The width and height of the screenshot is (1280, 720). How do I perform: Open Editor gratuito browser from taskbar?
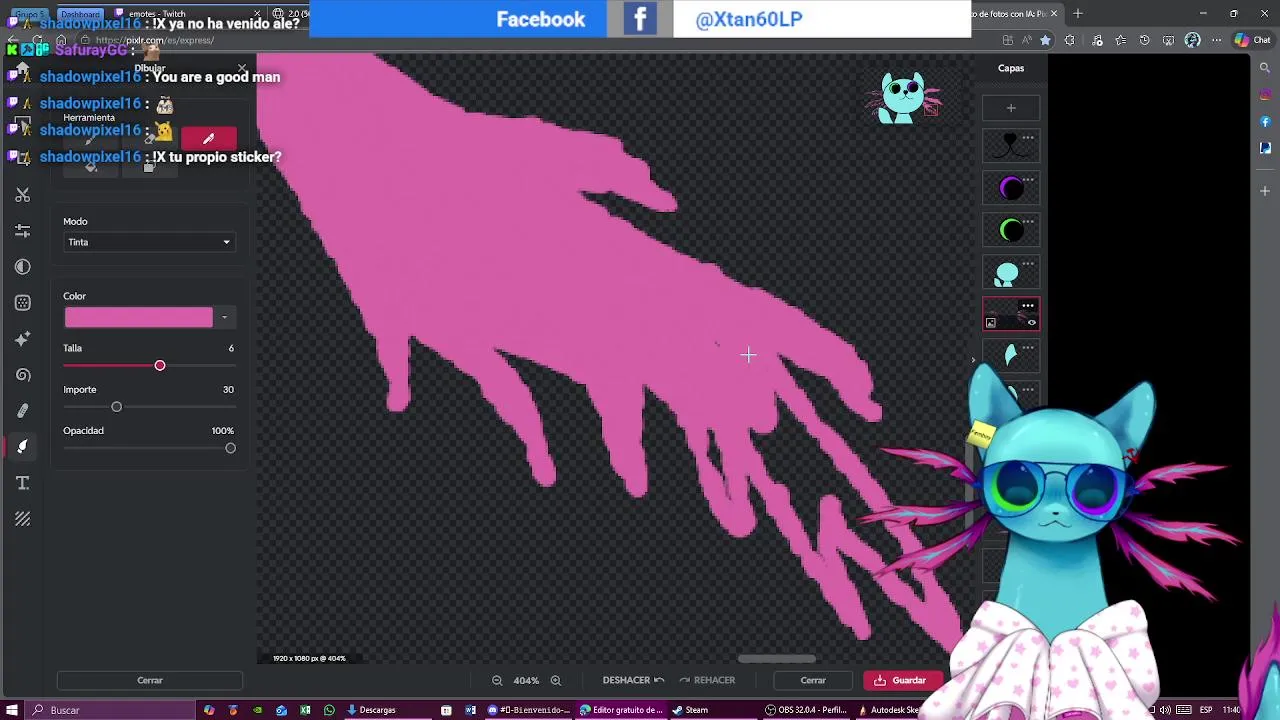621,710
